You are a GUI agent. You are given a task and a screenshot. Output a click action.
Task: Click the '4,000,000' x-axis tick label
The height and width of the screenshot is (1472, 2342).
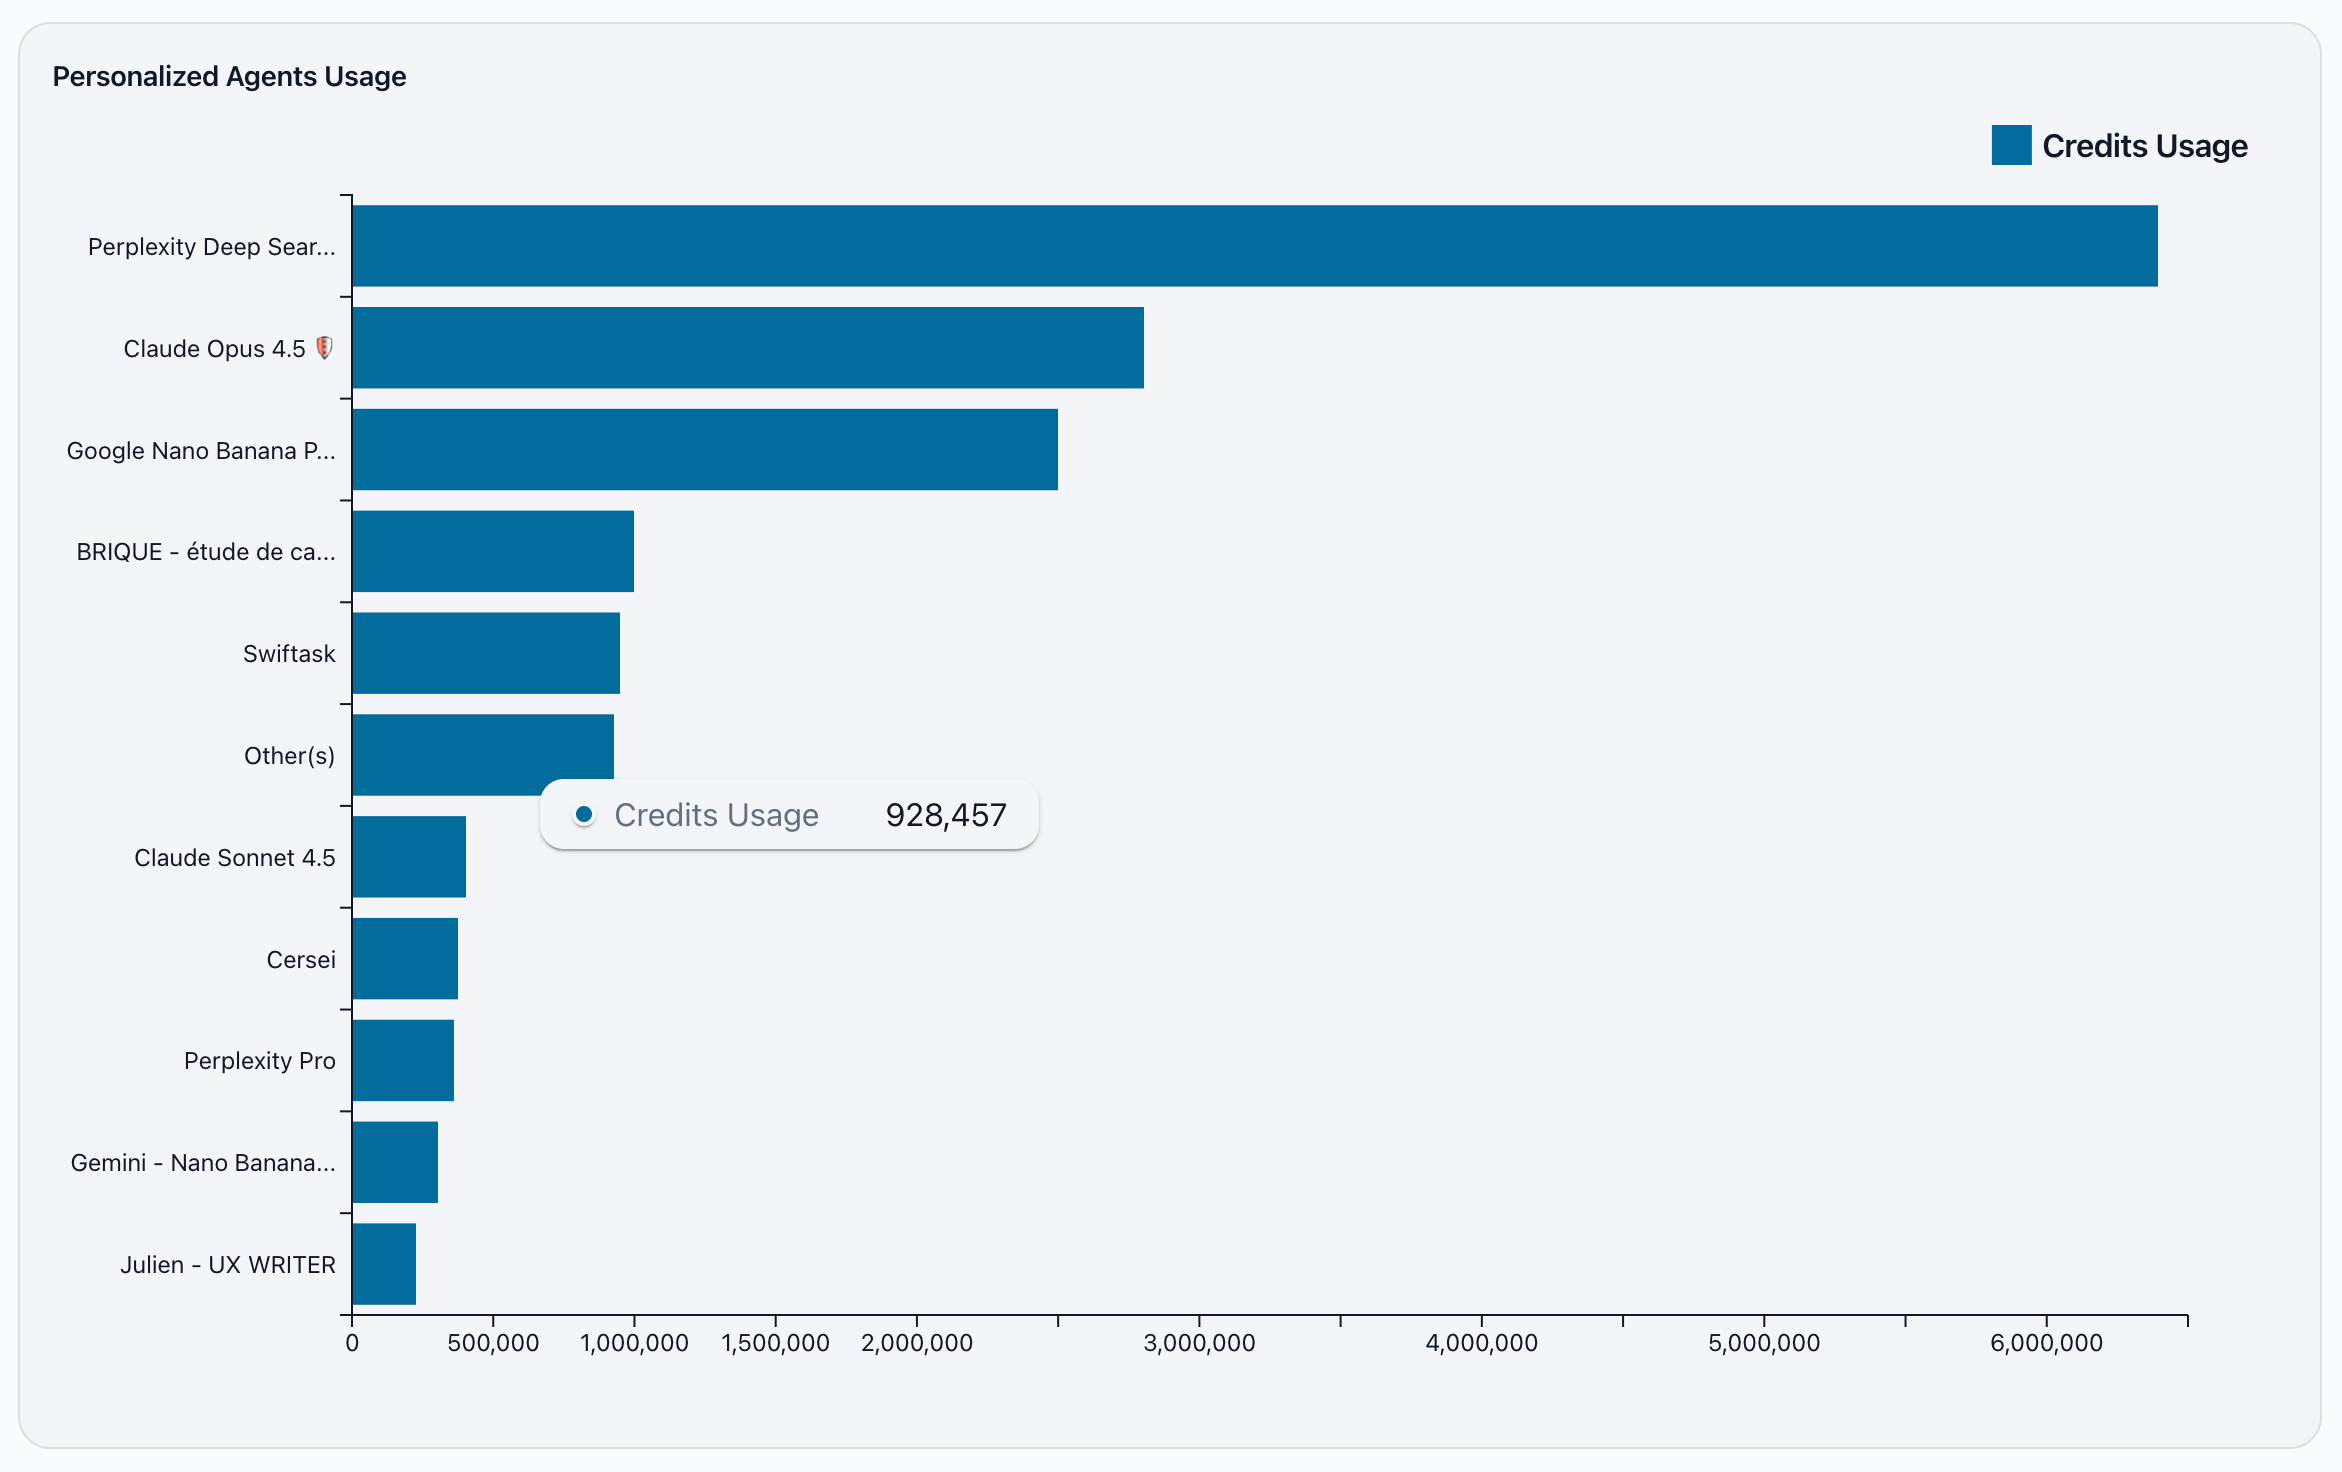pos(1482,1343)
